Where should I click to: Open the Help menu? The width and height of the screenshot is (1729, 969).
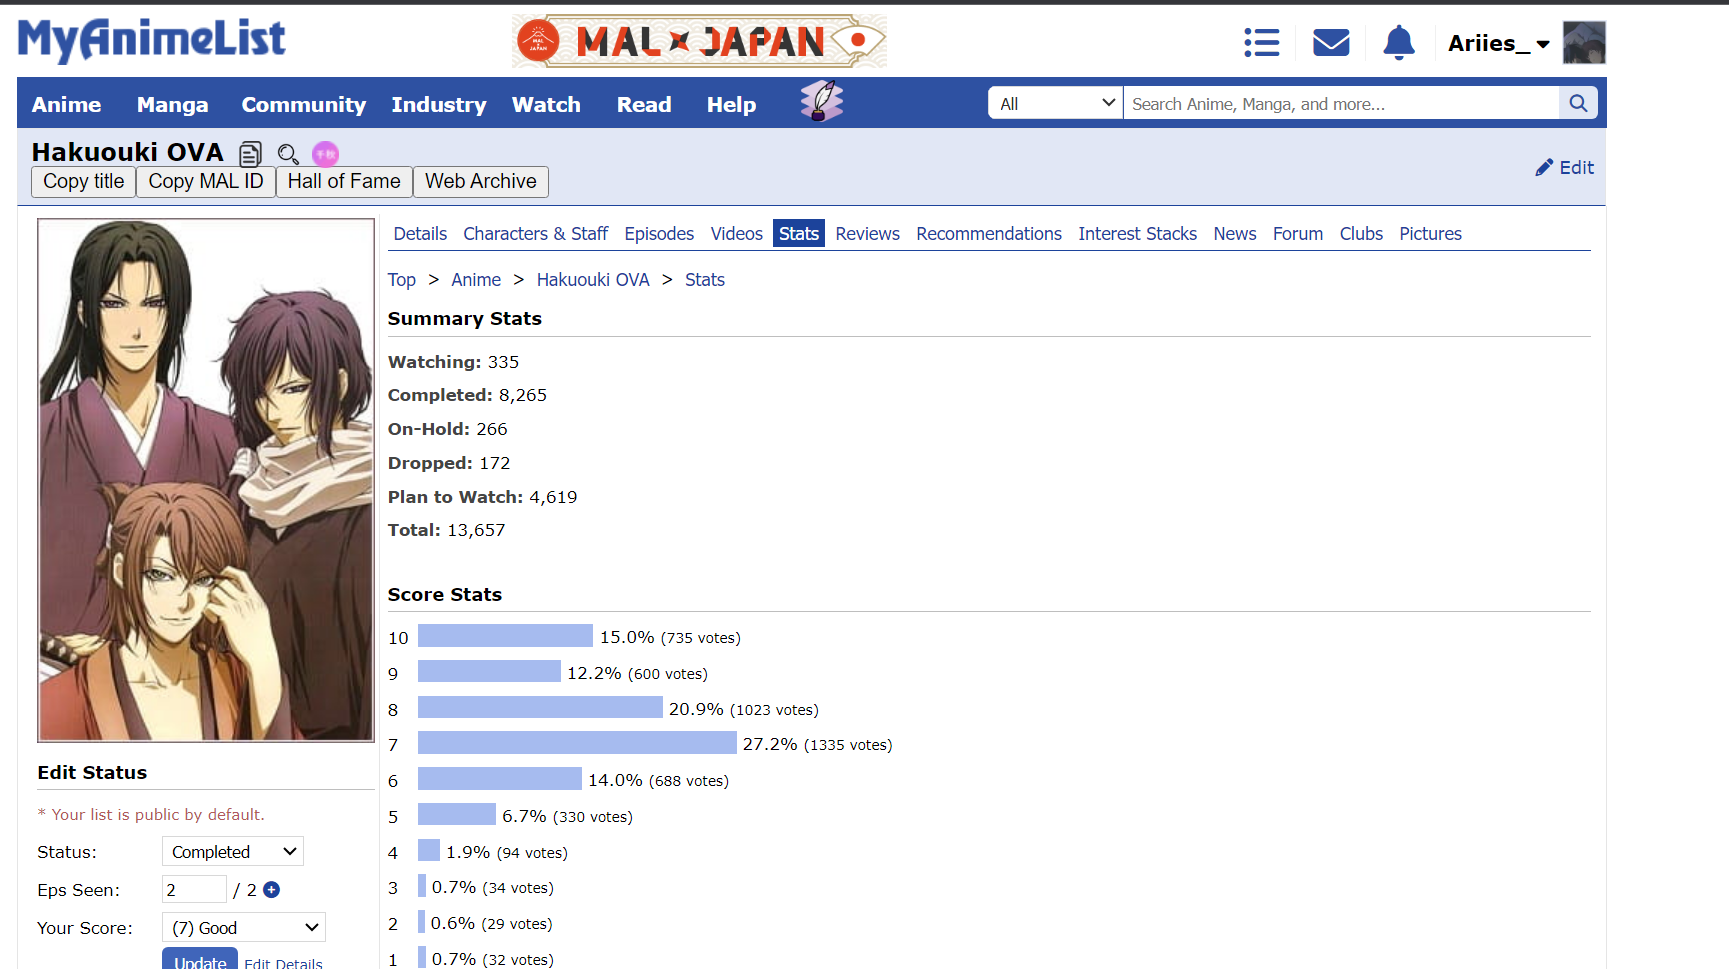click(731, 105)
